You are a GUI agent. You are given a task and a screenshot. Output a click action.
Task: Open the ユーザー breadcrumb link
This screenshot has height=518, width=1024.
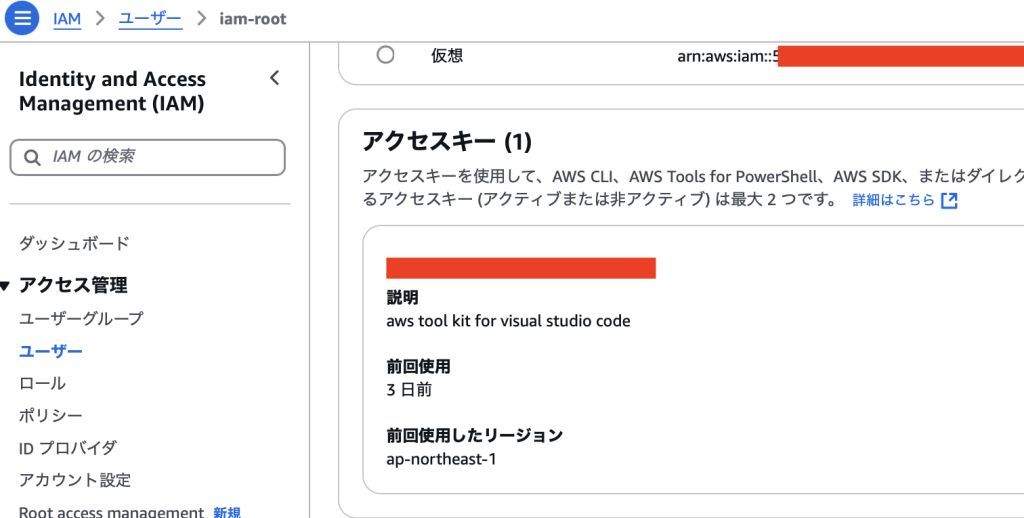[150, 19]
